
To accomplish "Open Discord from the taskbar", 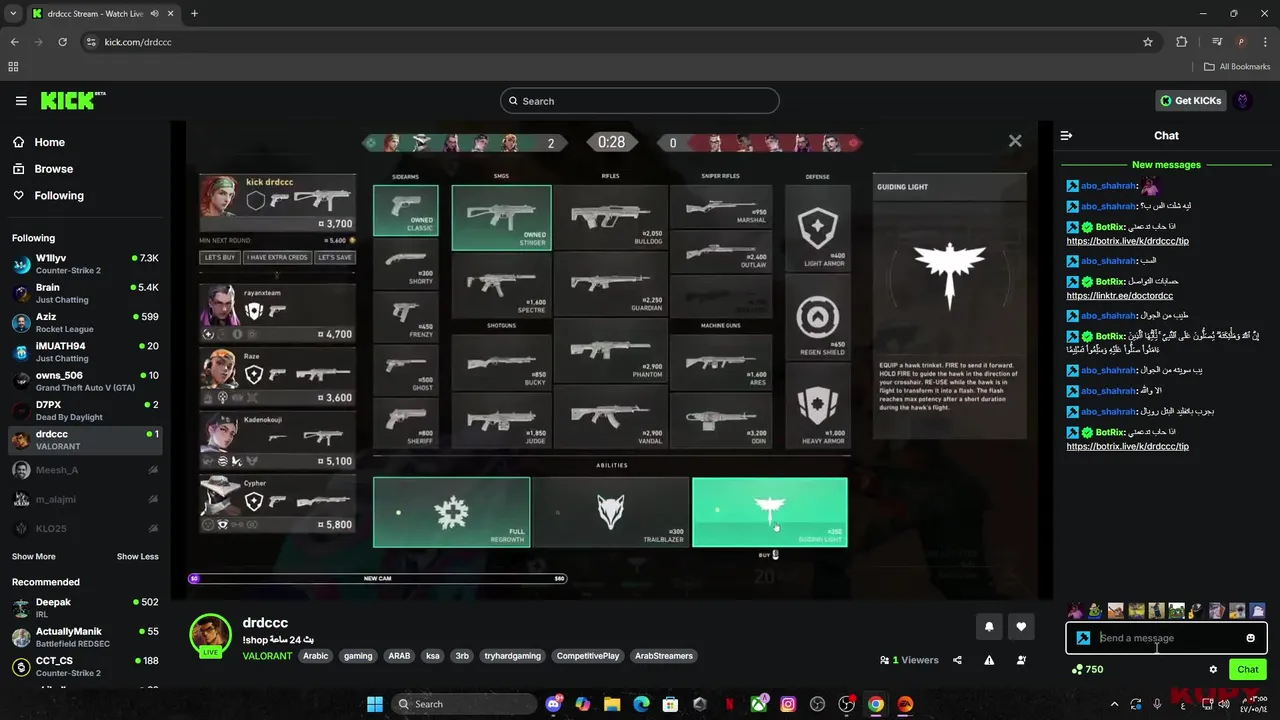I will (x=554, y=704).
